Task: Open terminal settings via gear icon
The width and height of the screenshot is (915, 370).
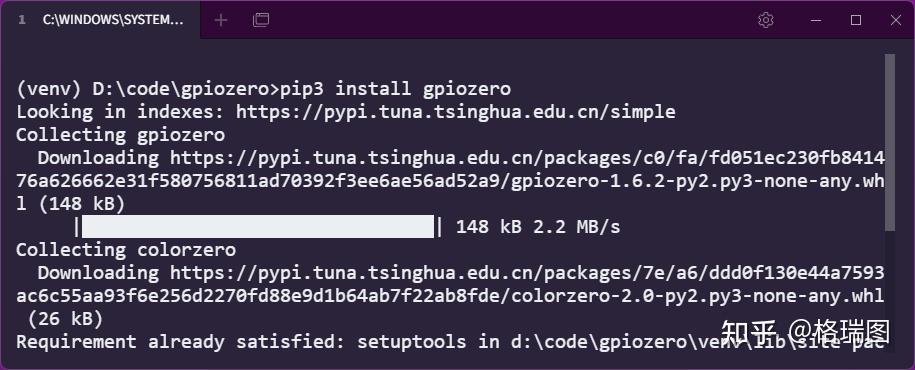Action: tap(766, 20)
